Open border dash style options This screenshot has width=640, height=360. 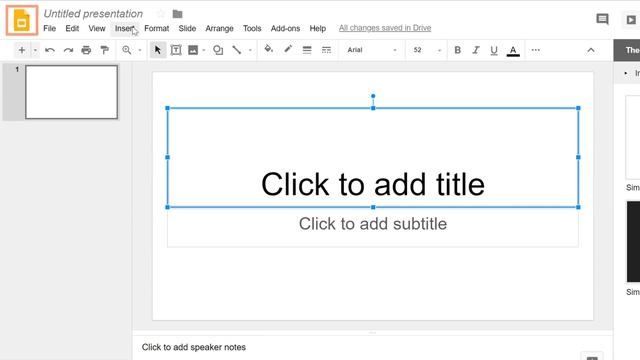click(x=326, y=50)
